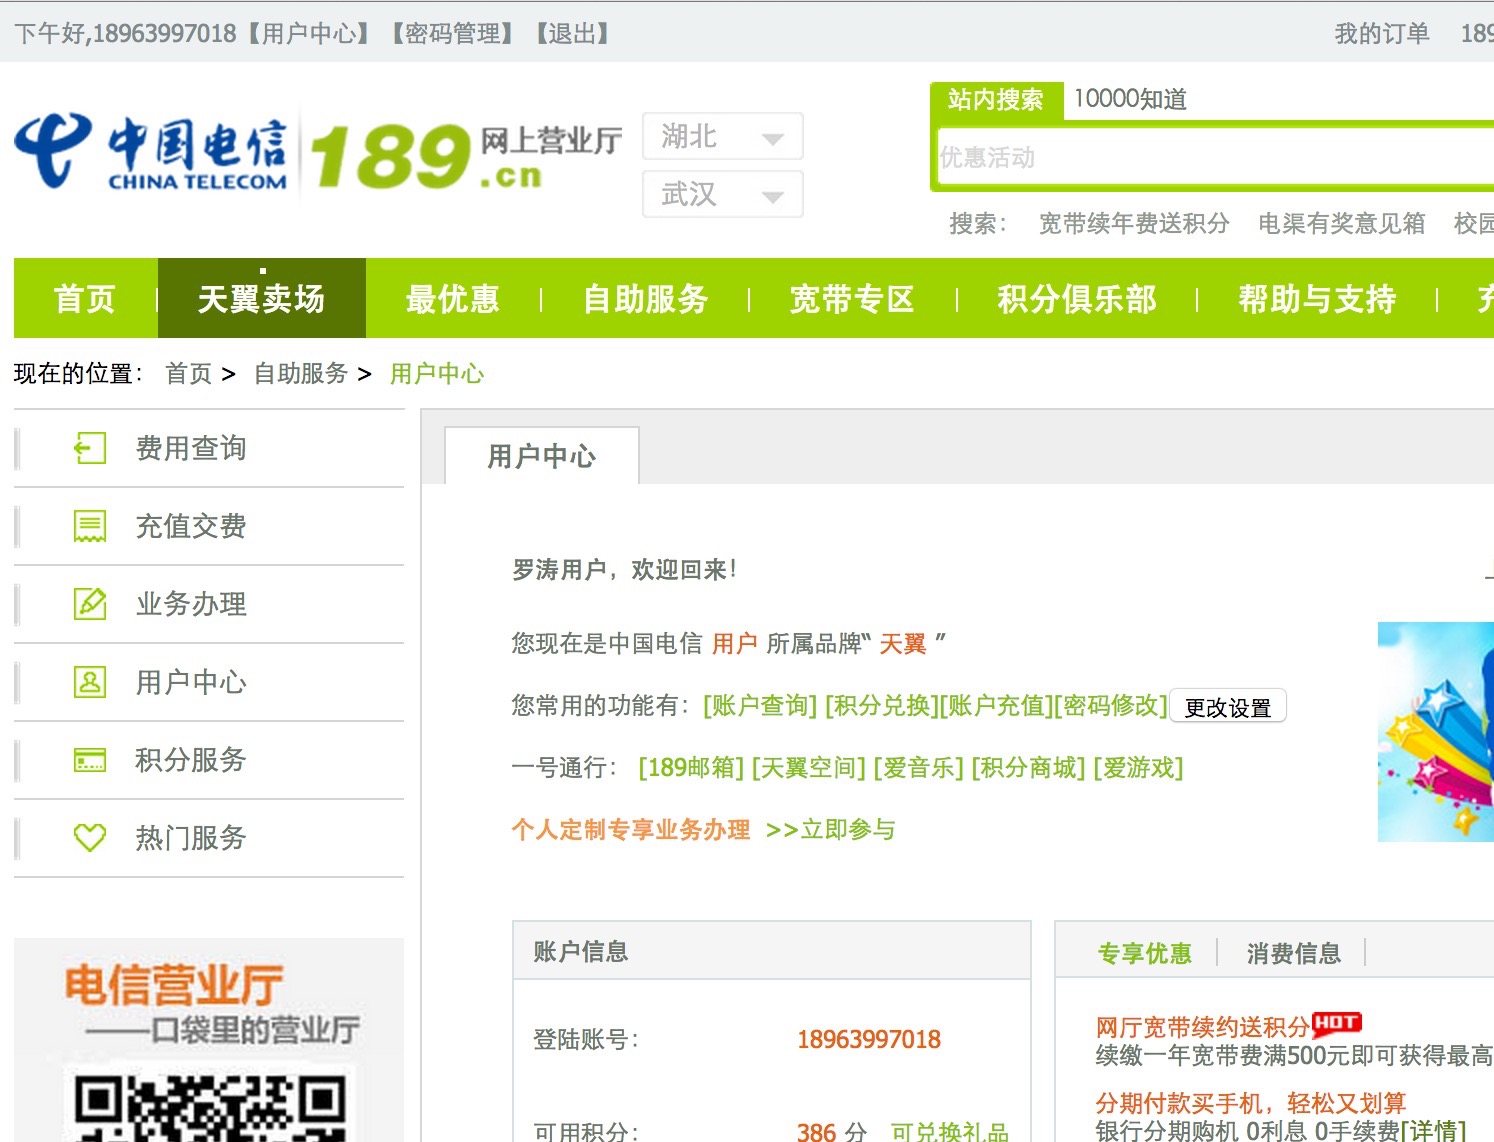
Task: Click suggested search 宽带续年费送积分
Action: (1134, 223)
